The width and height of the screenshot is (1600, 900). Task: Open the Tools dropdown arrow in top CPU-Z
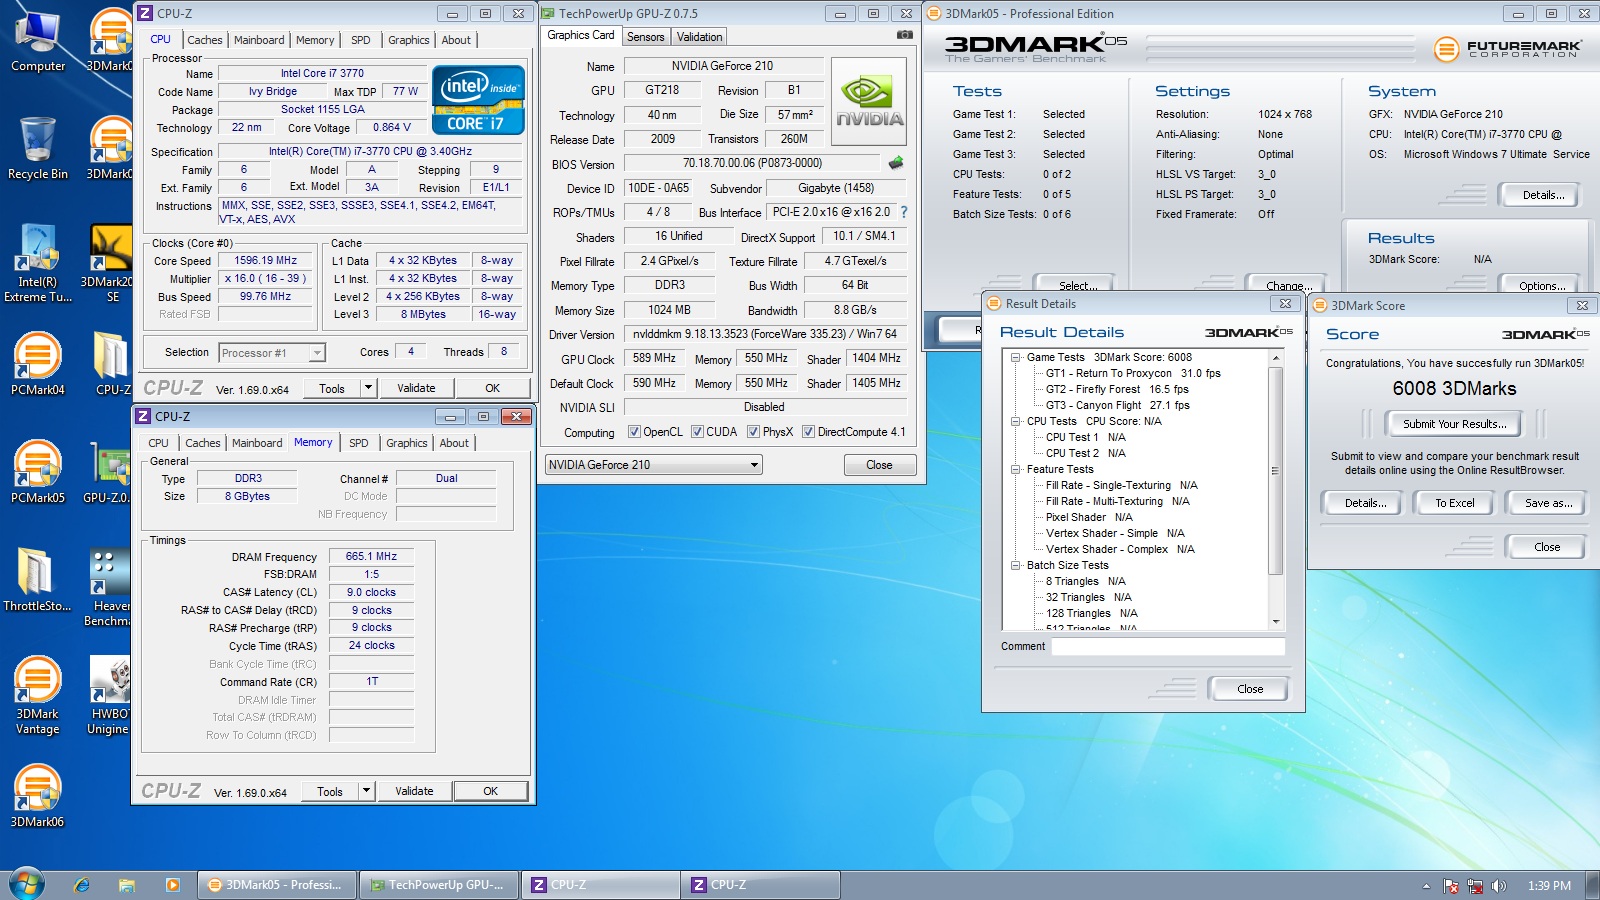(368, 388)
